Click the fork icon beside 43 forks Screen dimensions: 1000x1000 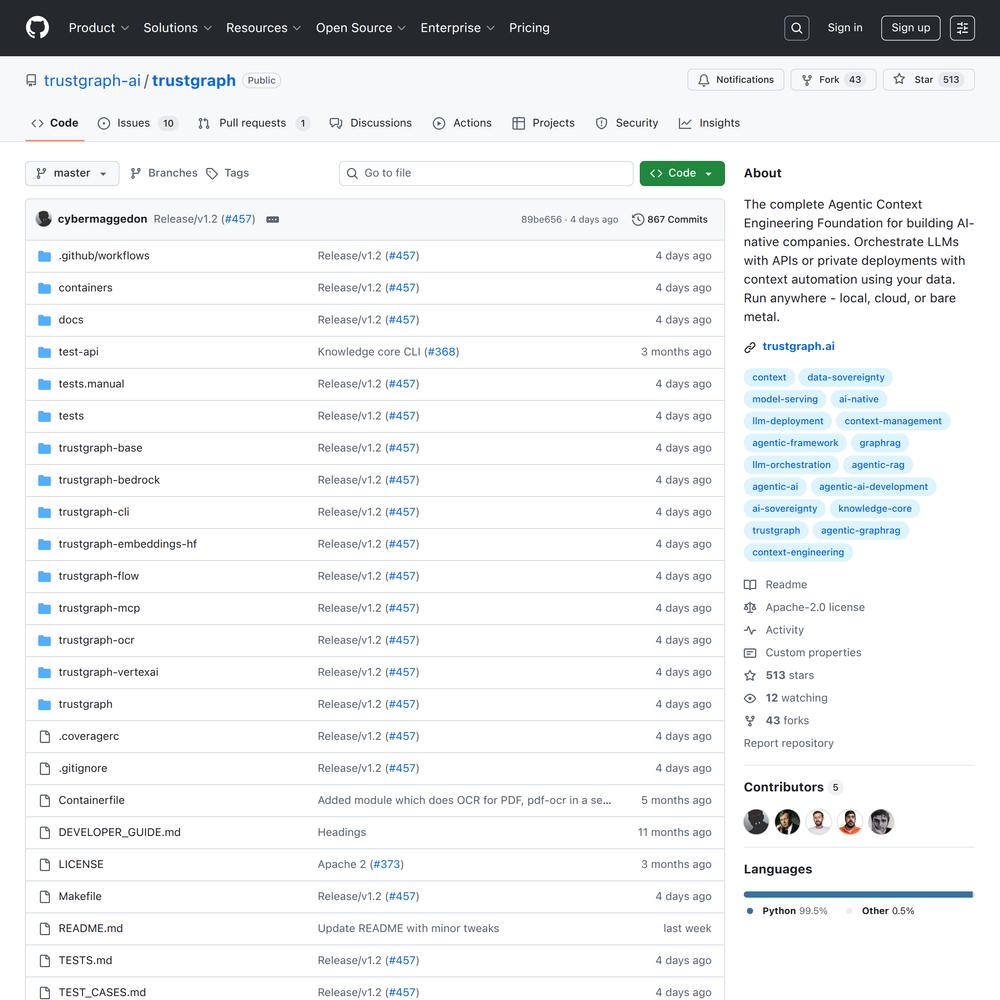(750, 721)
